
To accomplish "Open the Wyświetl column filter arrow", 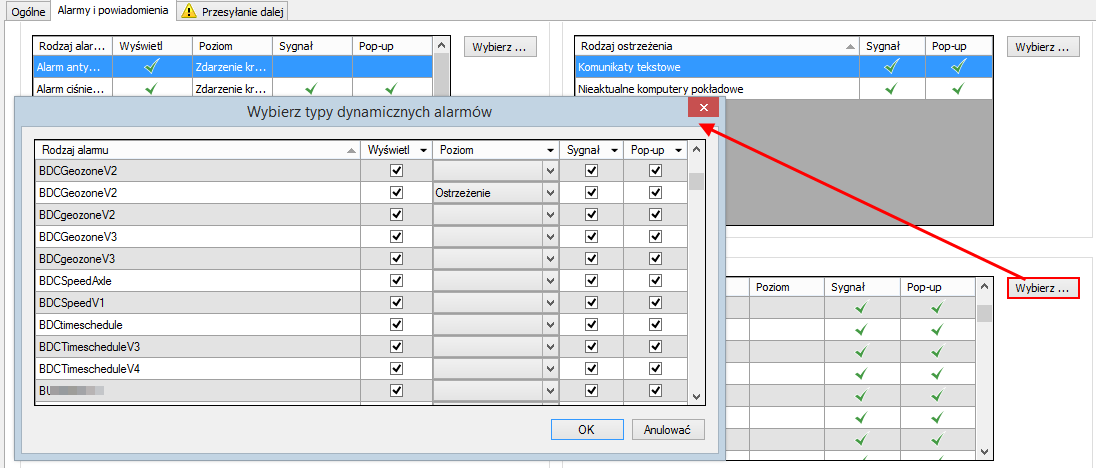I will [x=423, y=149].
